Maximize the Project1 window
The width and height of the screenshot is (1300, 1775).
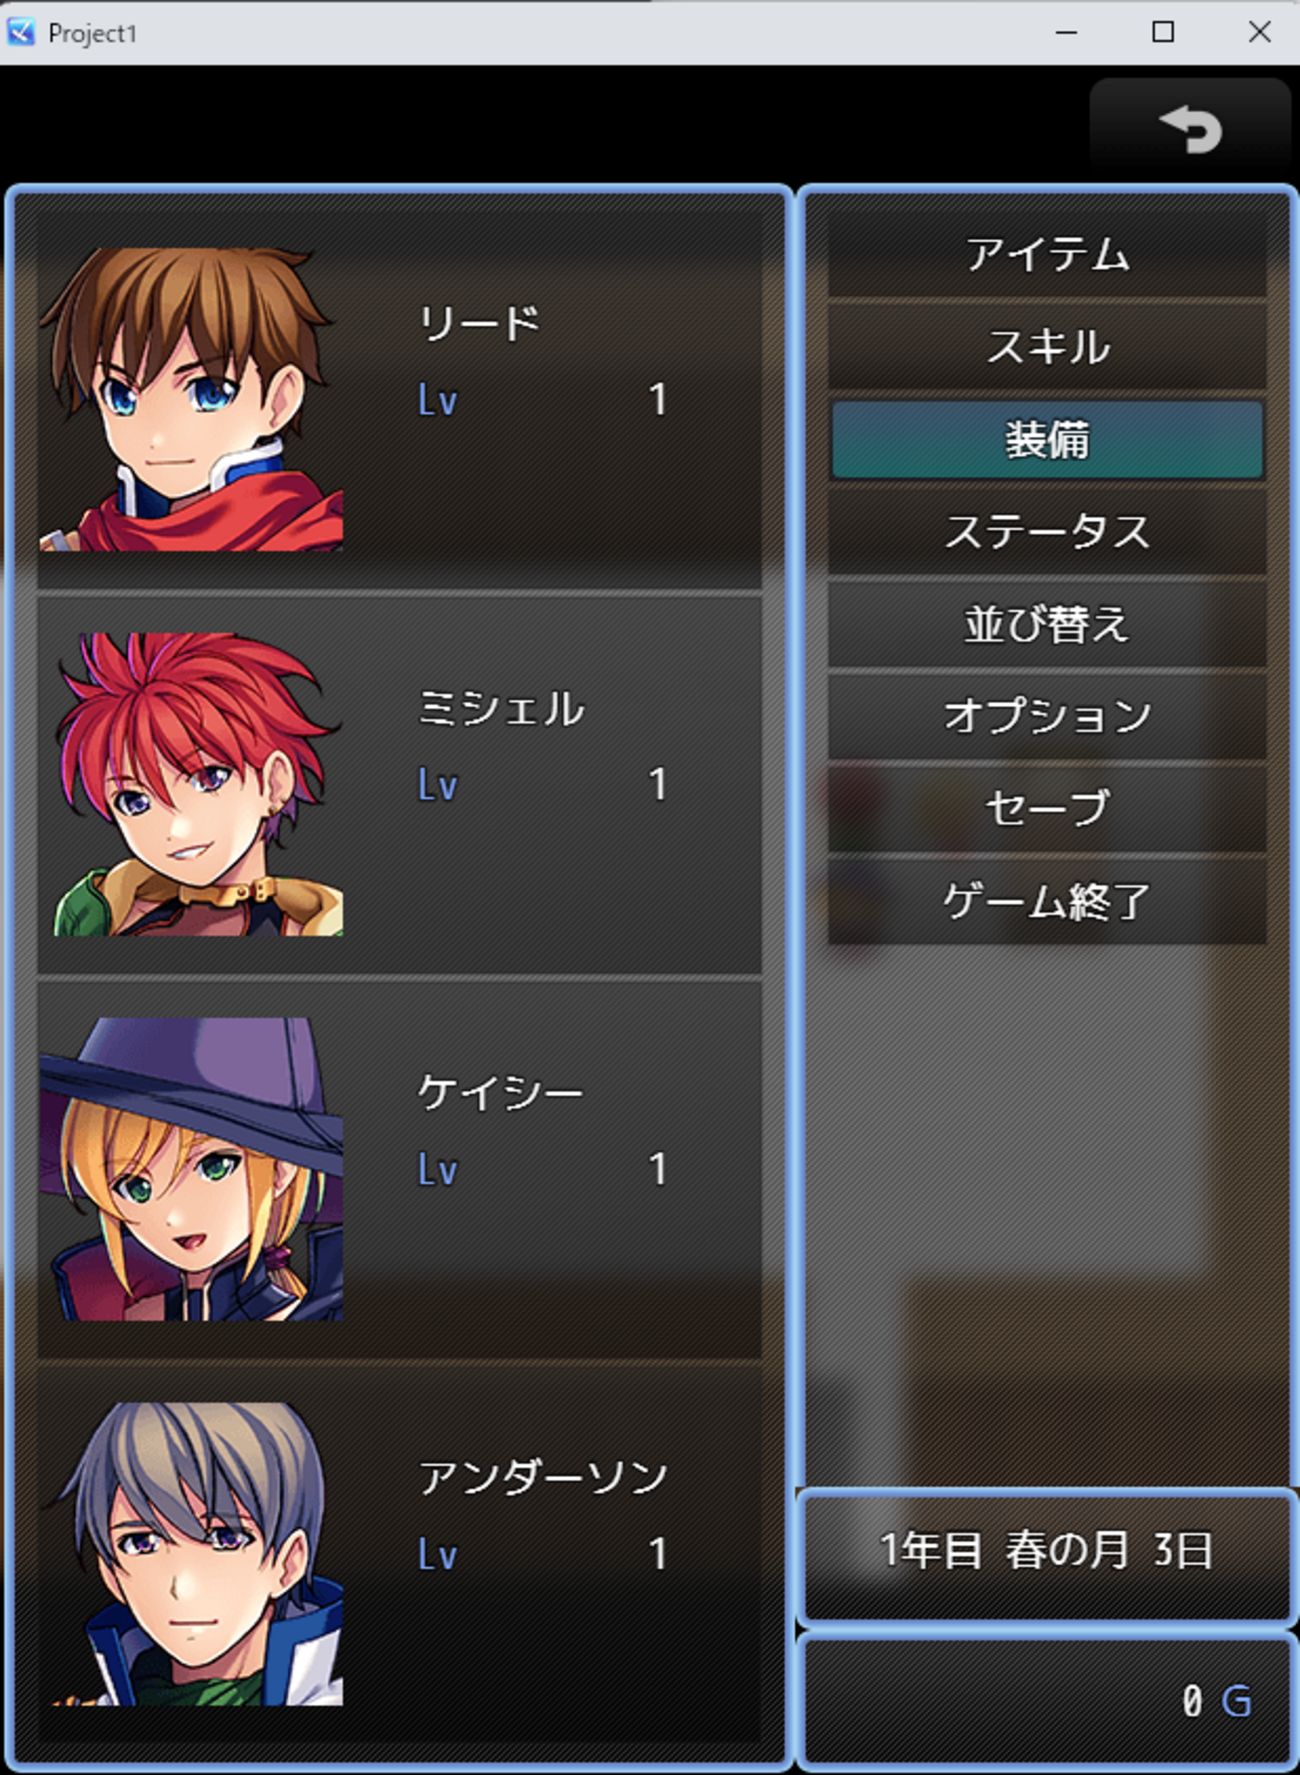click(x=1163, y=32)
